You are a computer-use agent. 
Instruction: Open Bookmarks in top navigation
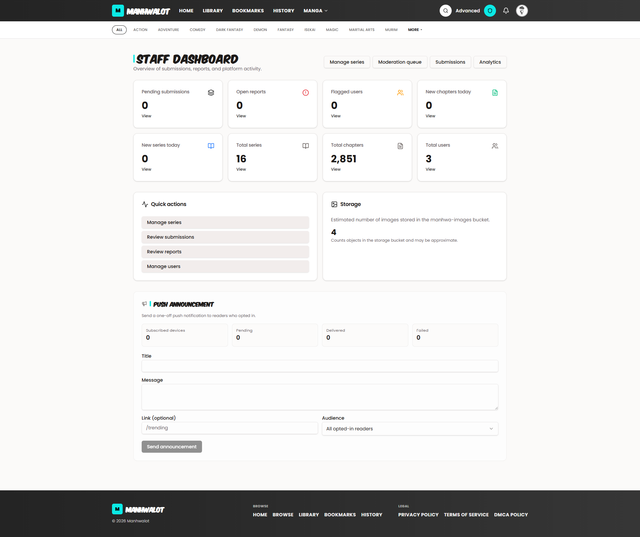coord(248,11)
